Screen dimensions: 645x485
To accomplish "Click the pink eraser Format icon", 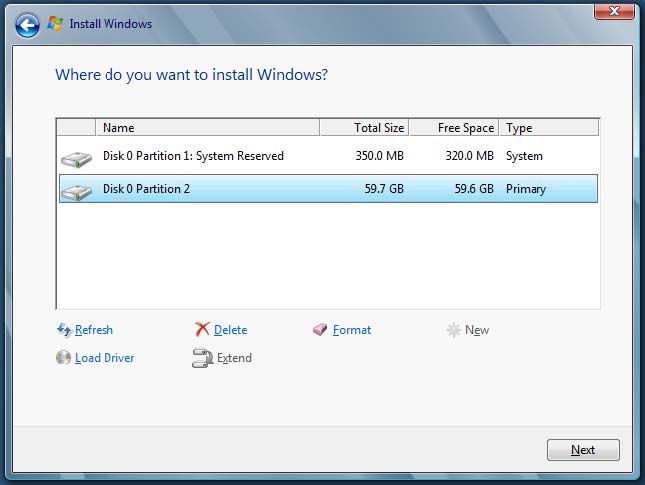I will (320, 330).
